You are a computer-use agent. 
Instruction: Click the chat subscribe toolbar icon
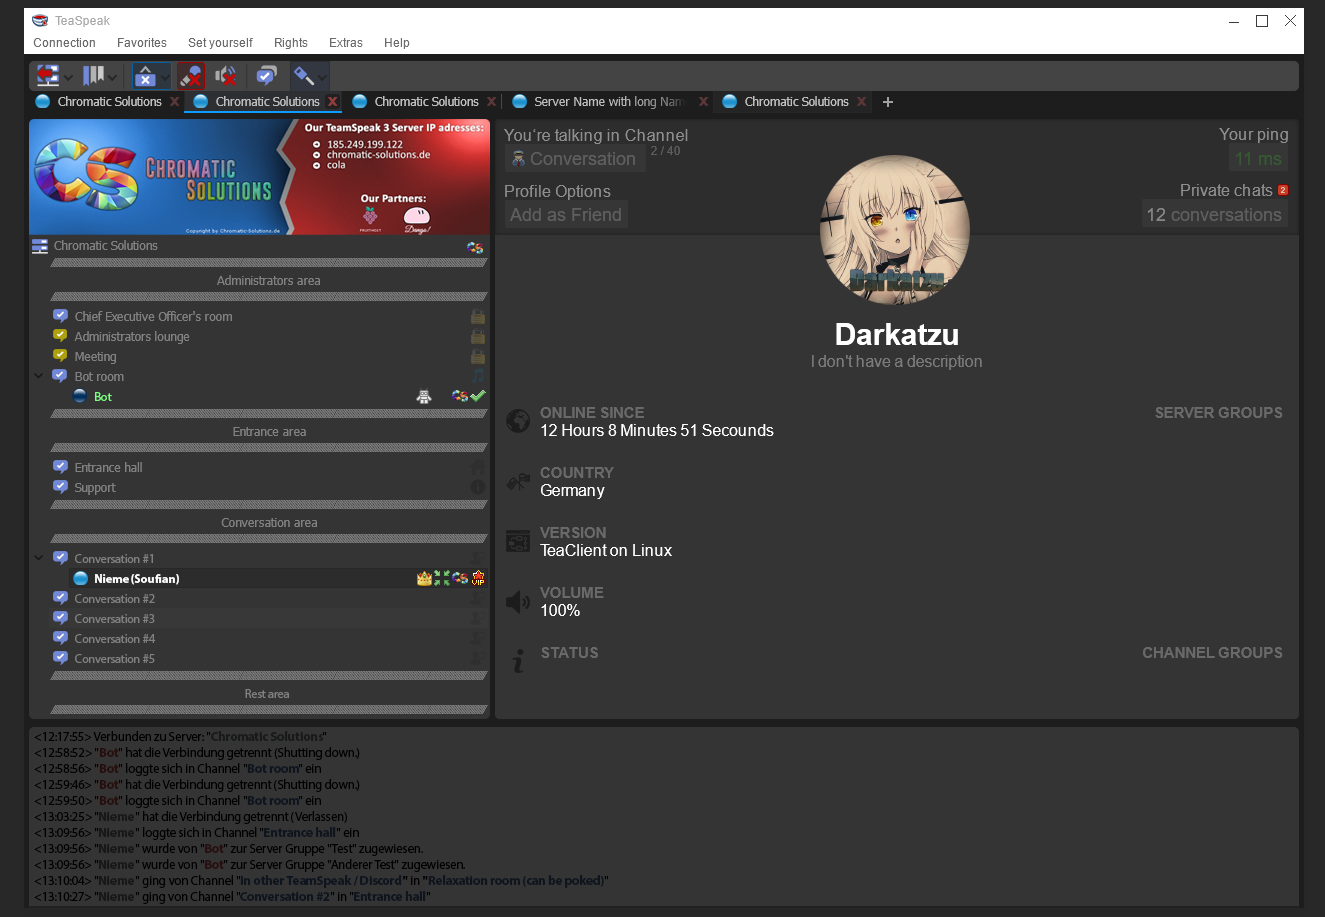(x=266, y=76)
